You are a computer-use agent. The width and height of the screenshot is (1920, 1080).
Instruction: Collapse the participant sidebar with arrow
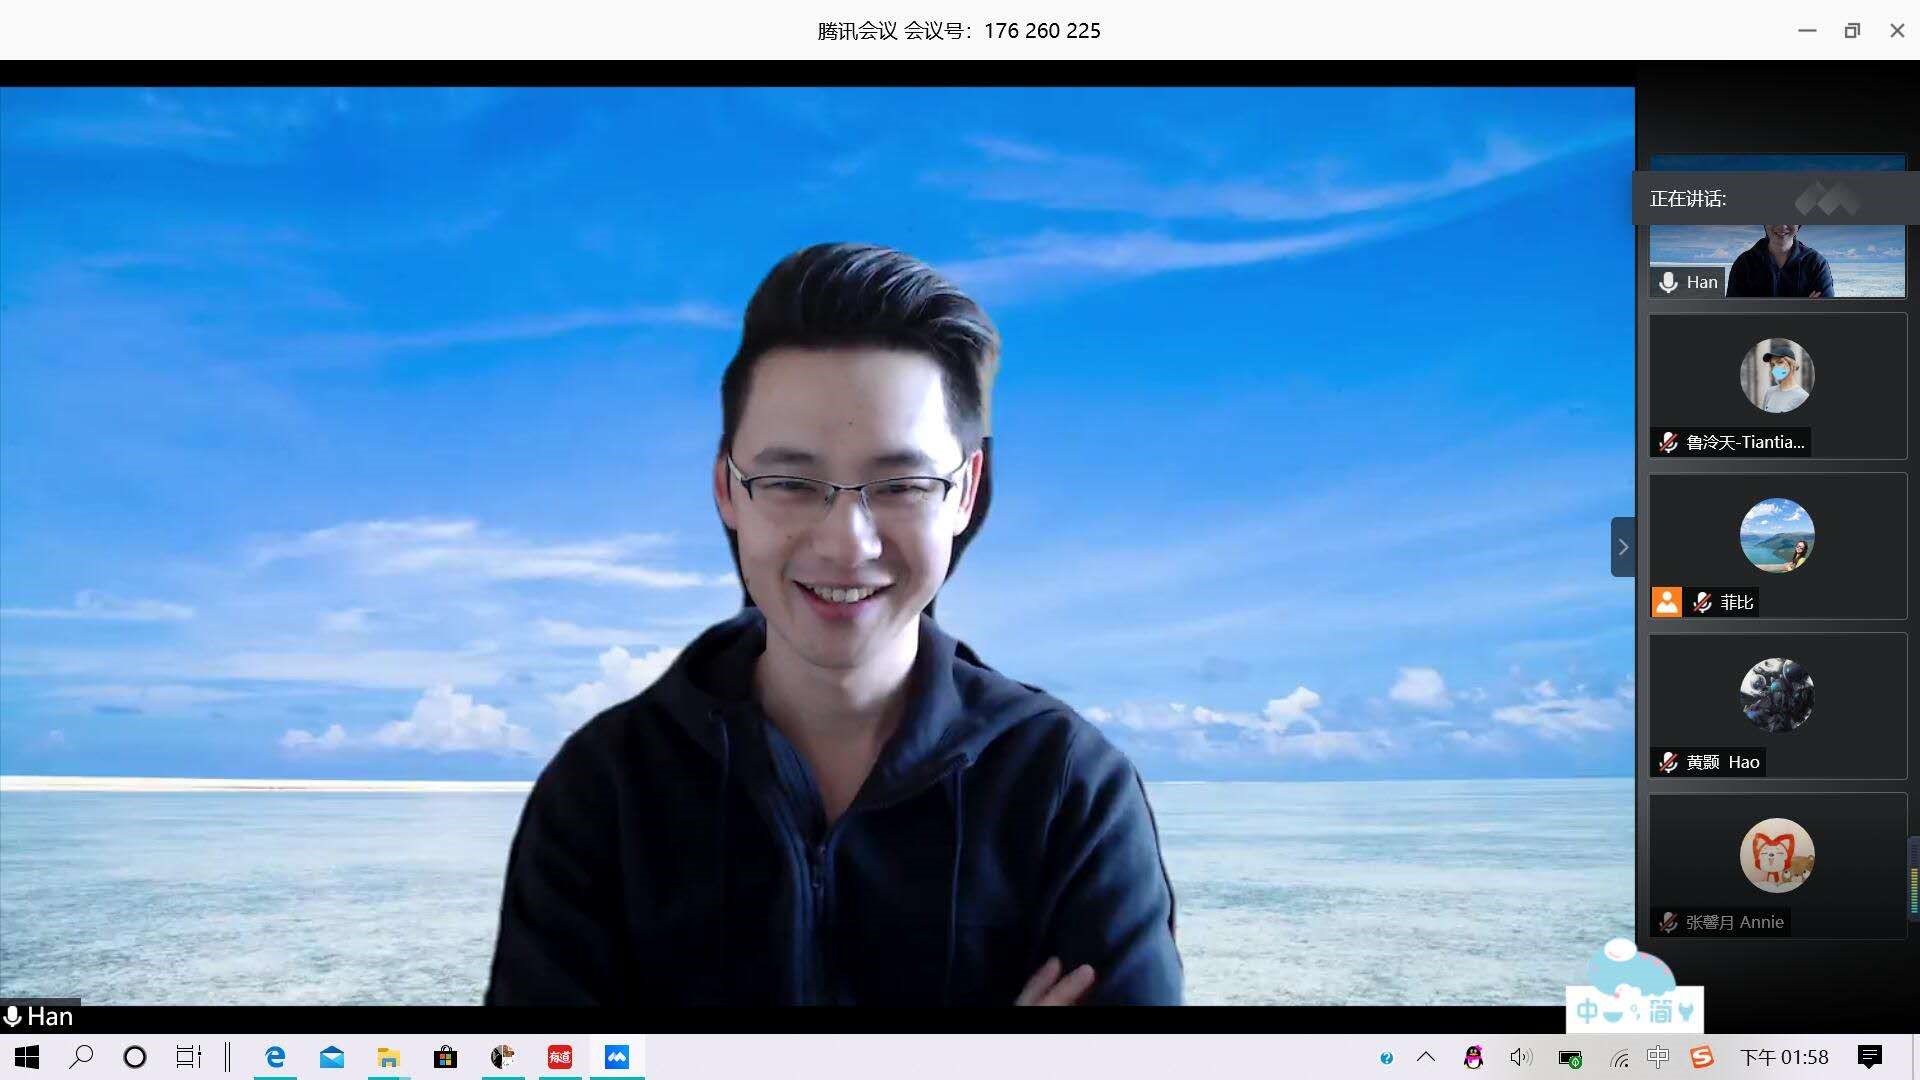tap(1622, 547)
